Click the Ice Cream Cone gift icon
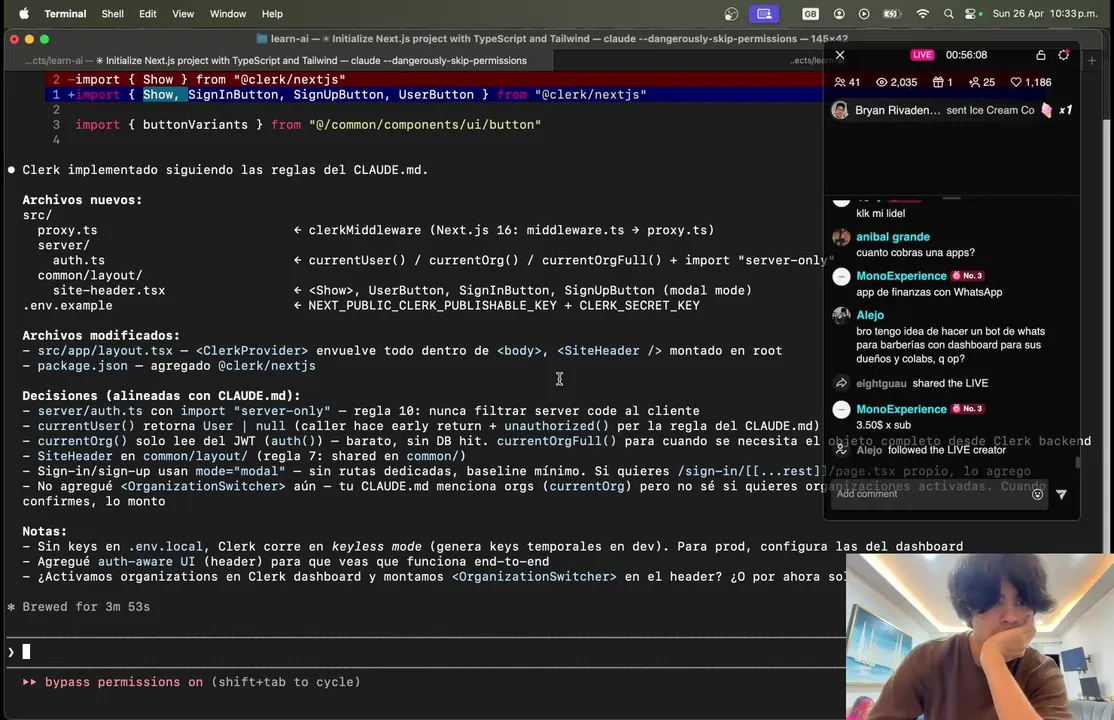 coord(1046,110)
